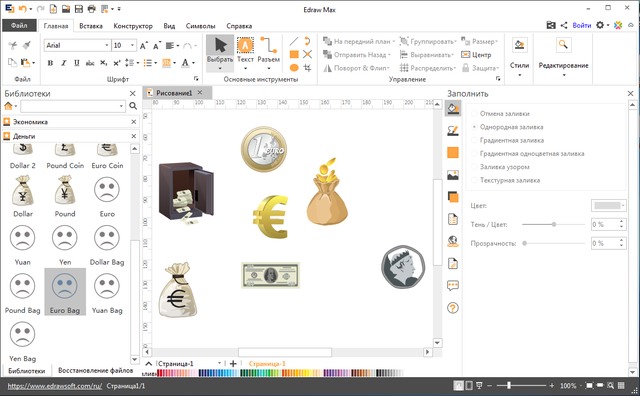The height and width of the screenshot is (396, 640).
Task: Close the Экономика library
Action: [133, 122]
